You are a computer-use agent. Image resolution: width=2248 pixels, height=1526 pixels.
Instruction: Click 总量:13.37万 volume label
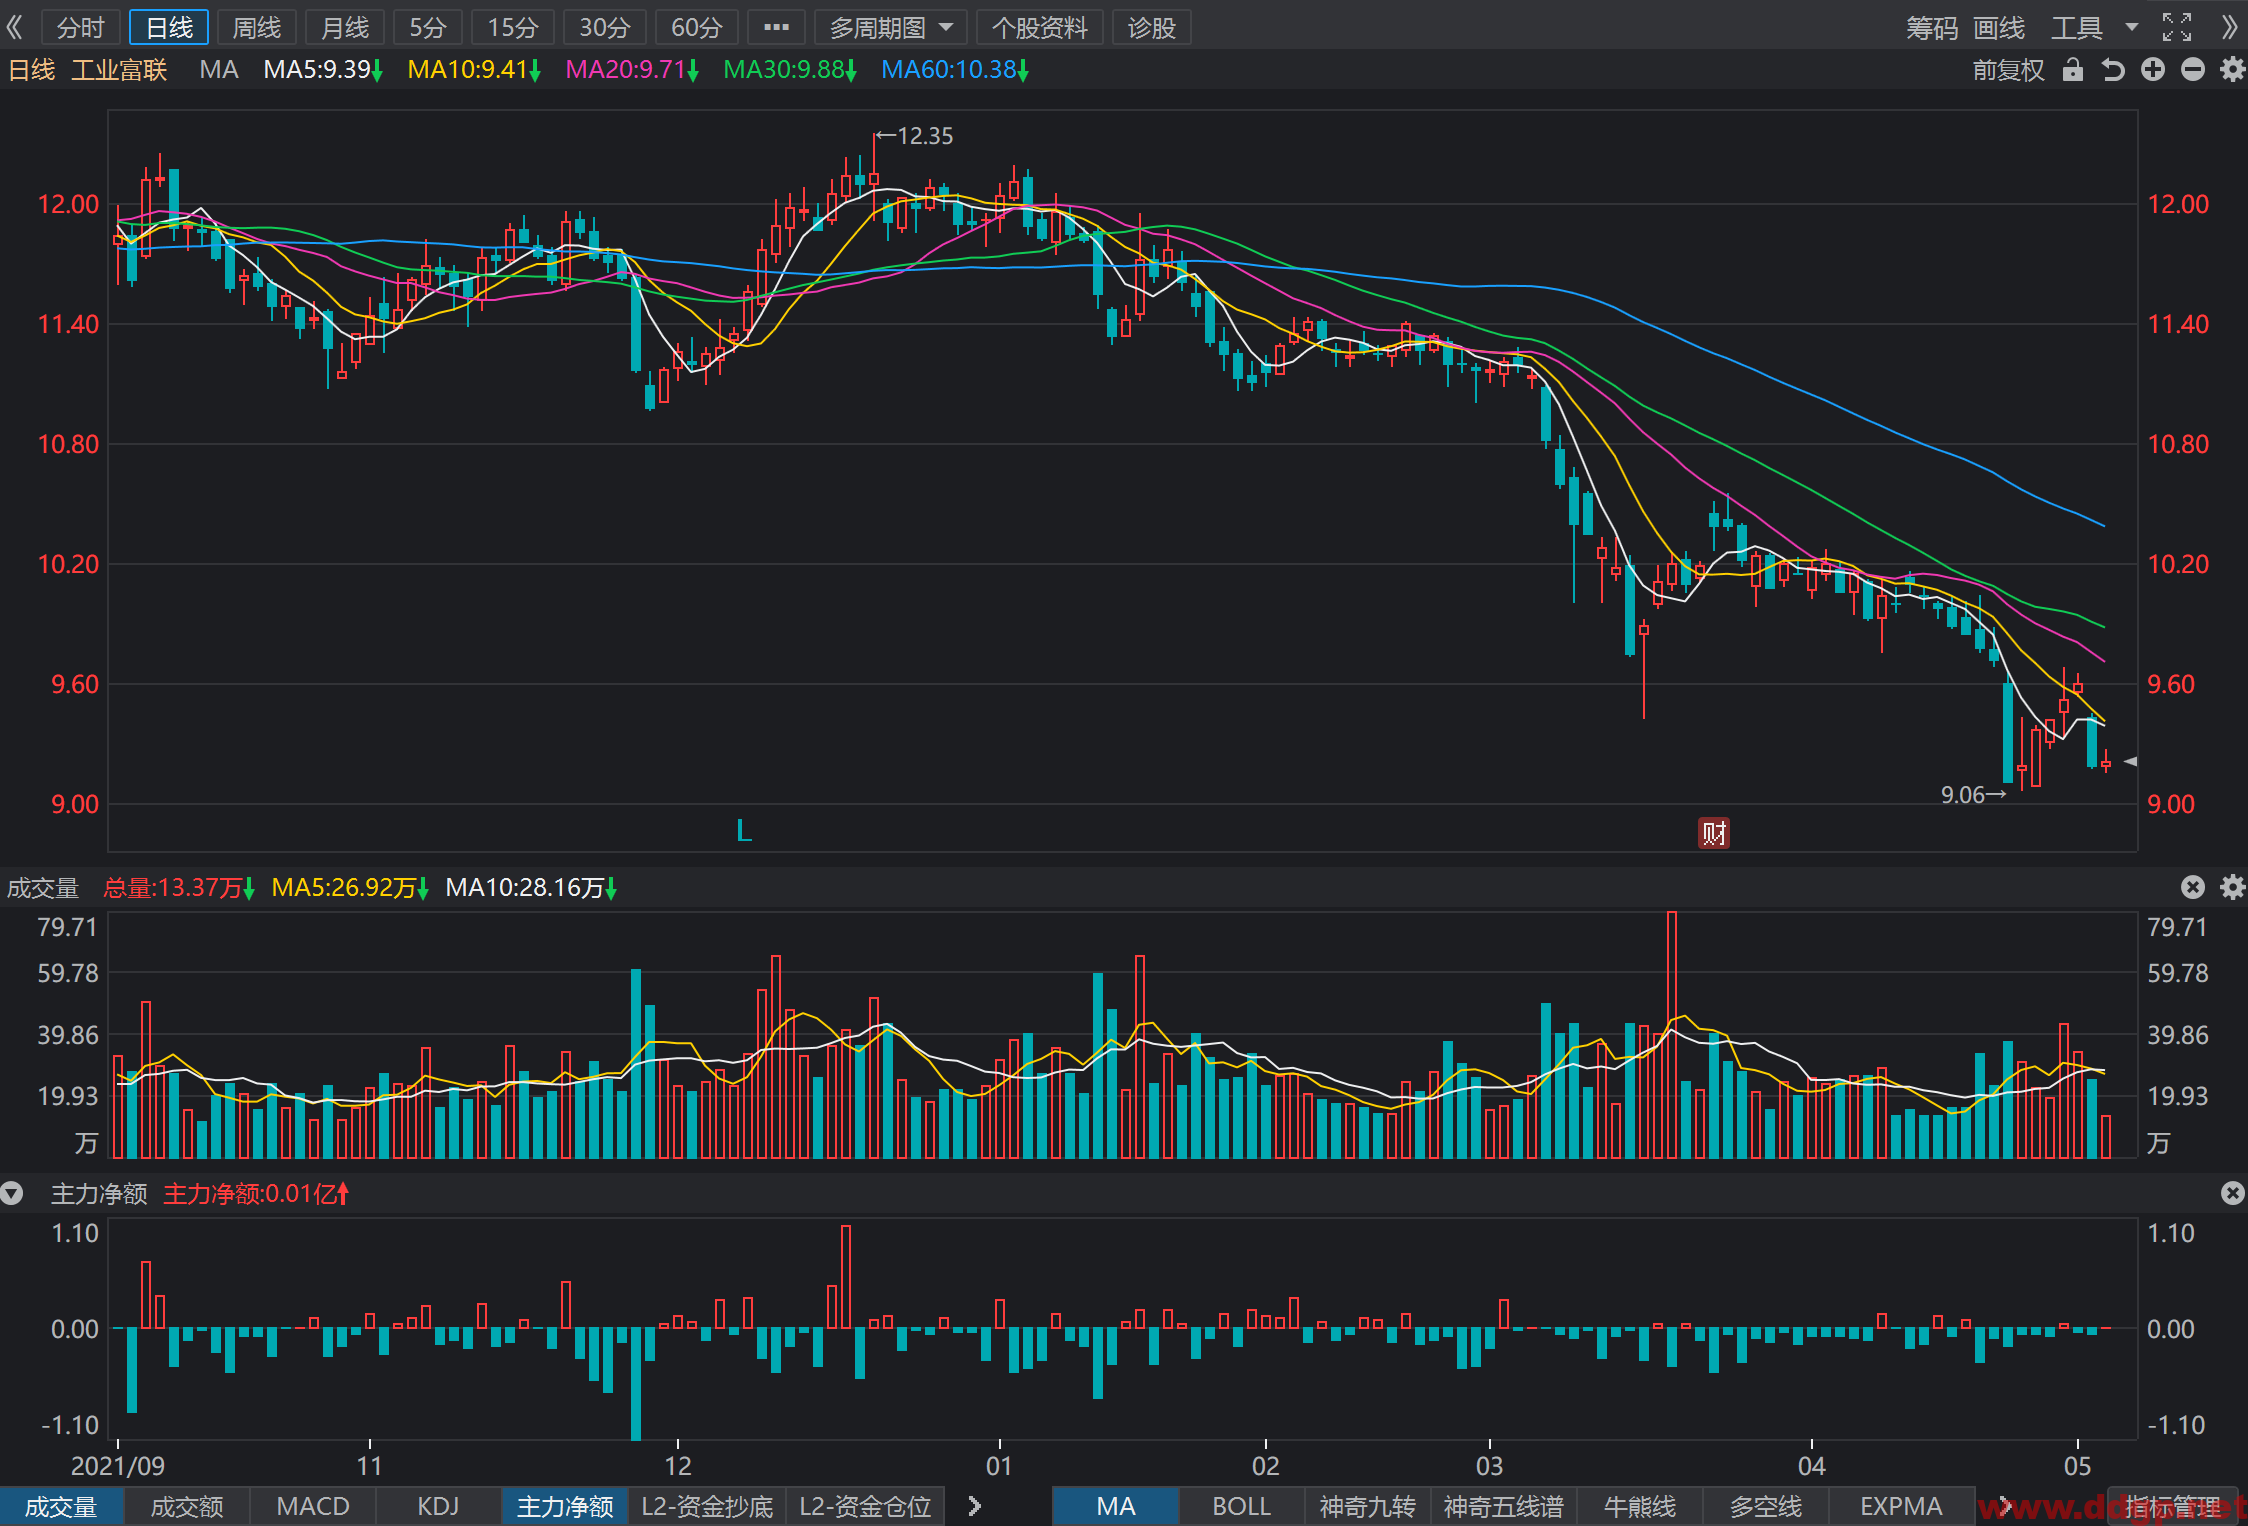179,887
